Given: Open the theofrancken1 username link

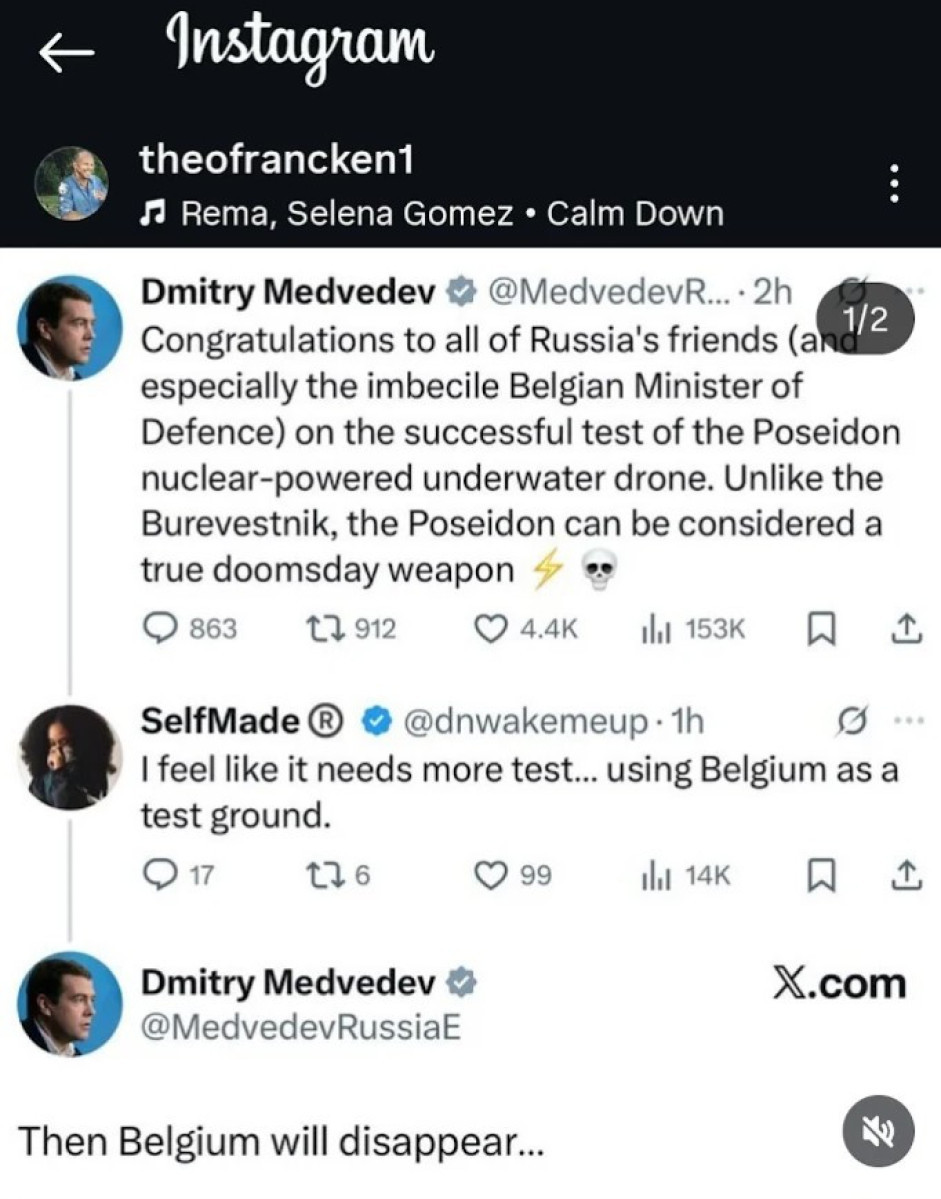Looking at the screenshot, I should (276, 160).
